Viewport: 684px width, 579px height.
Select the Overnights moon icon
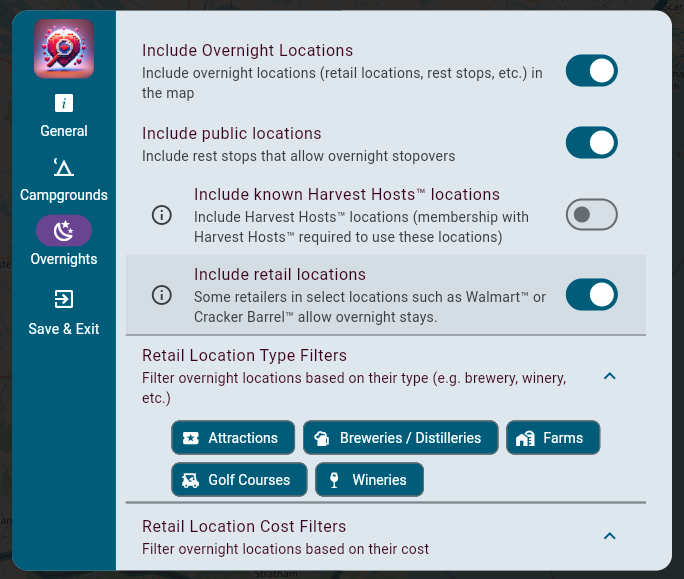click(x=64, y=231)
